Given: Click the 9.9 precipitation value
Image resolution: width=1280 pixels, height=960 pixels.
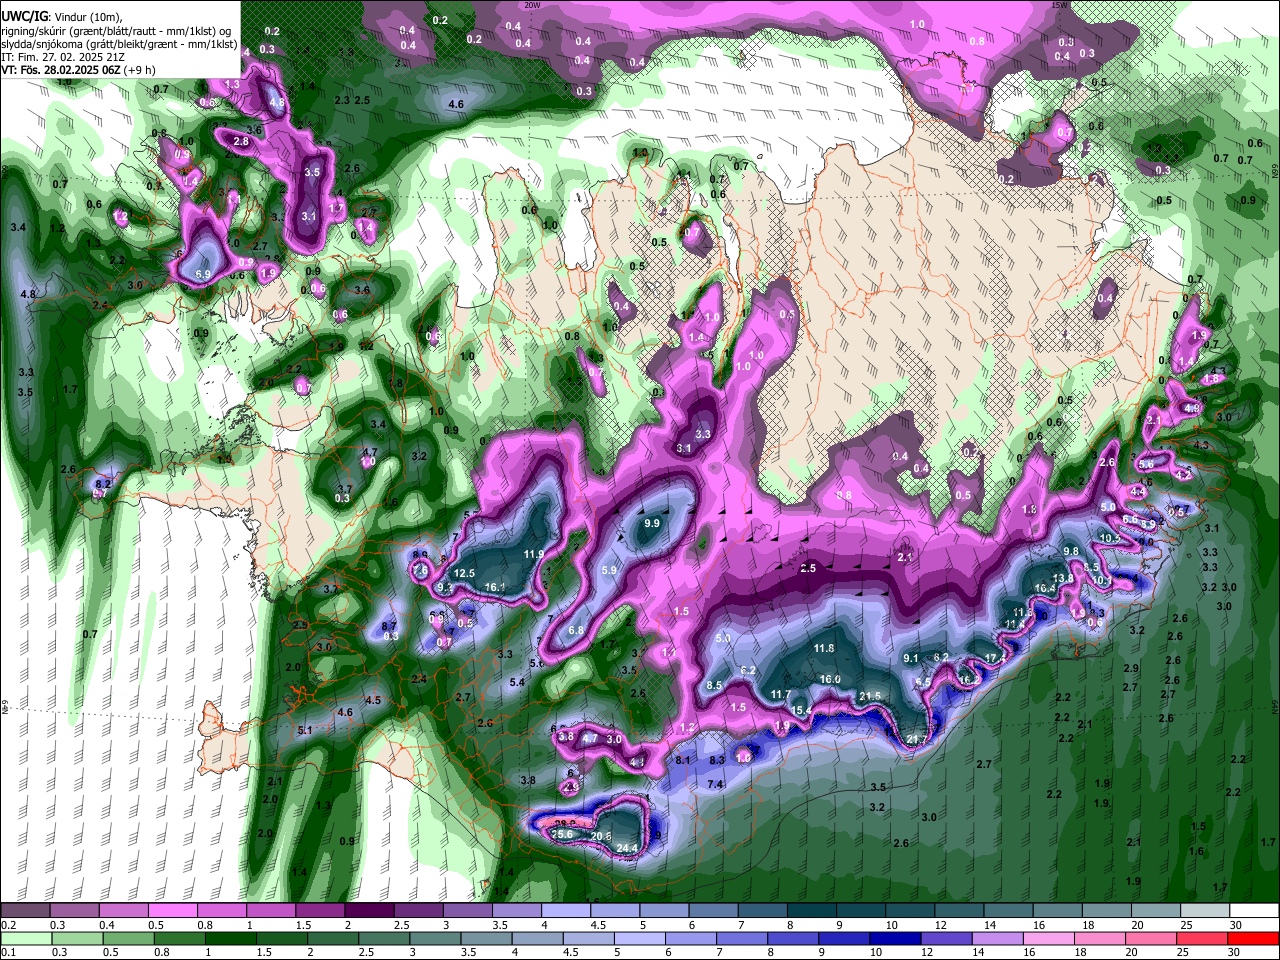Looking at the screenshot, I should [653, 524].
